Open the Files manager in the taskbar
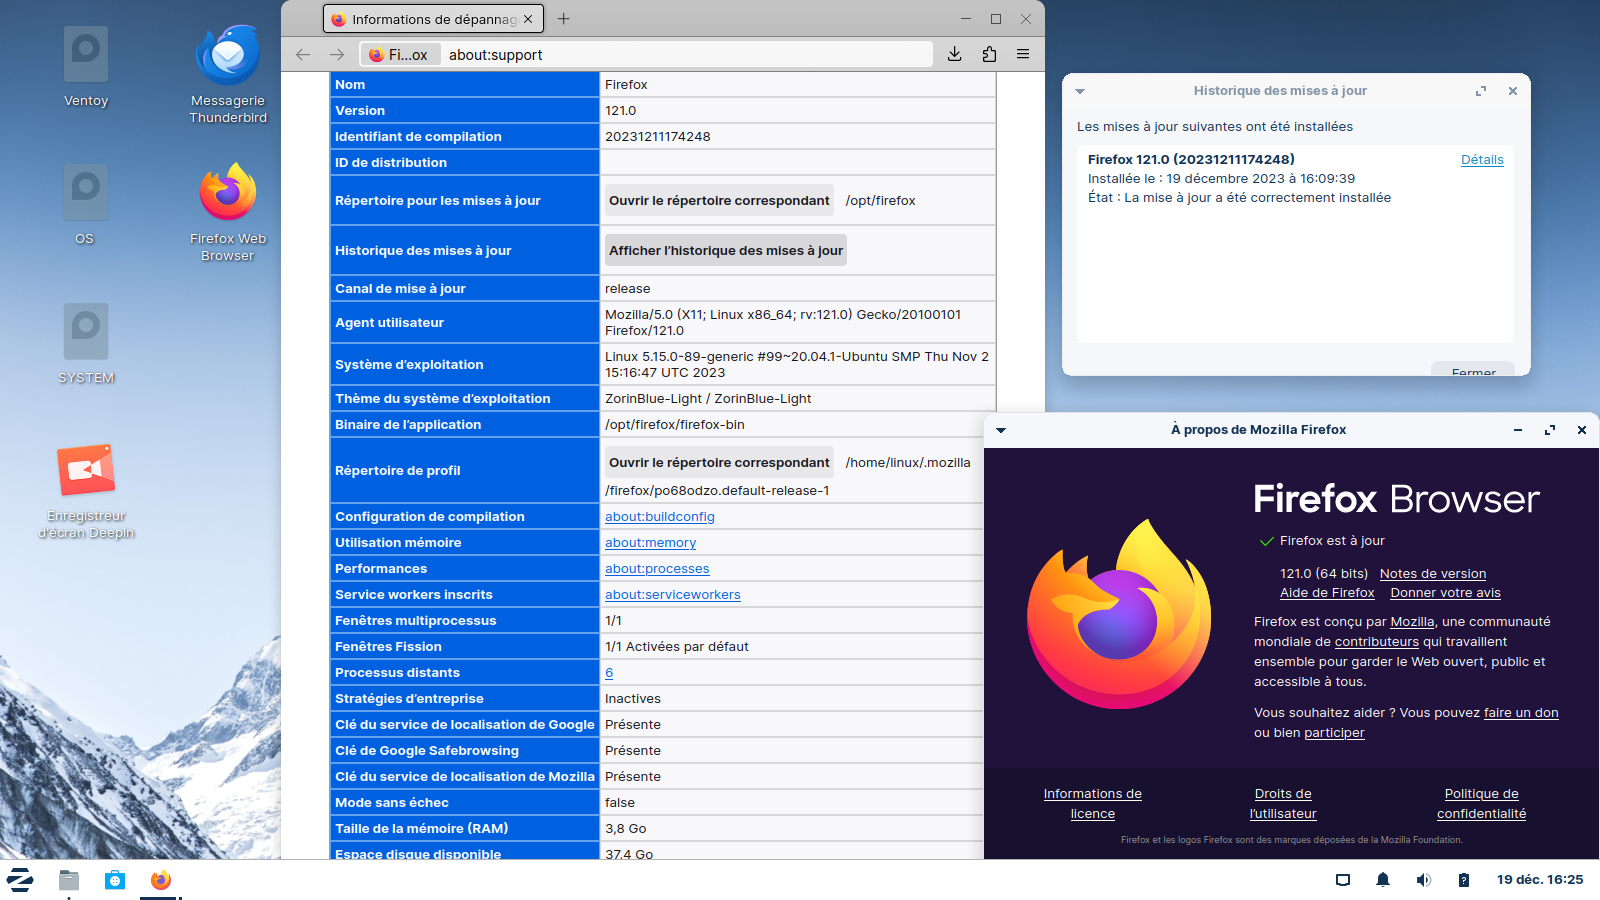 tap(69, 880)
